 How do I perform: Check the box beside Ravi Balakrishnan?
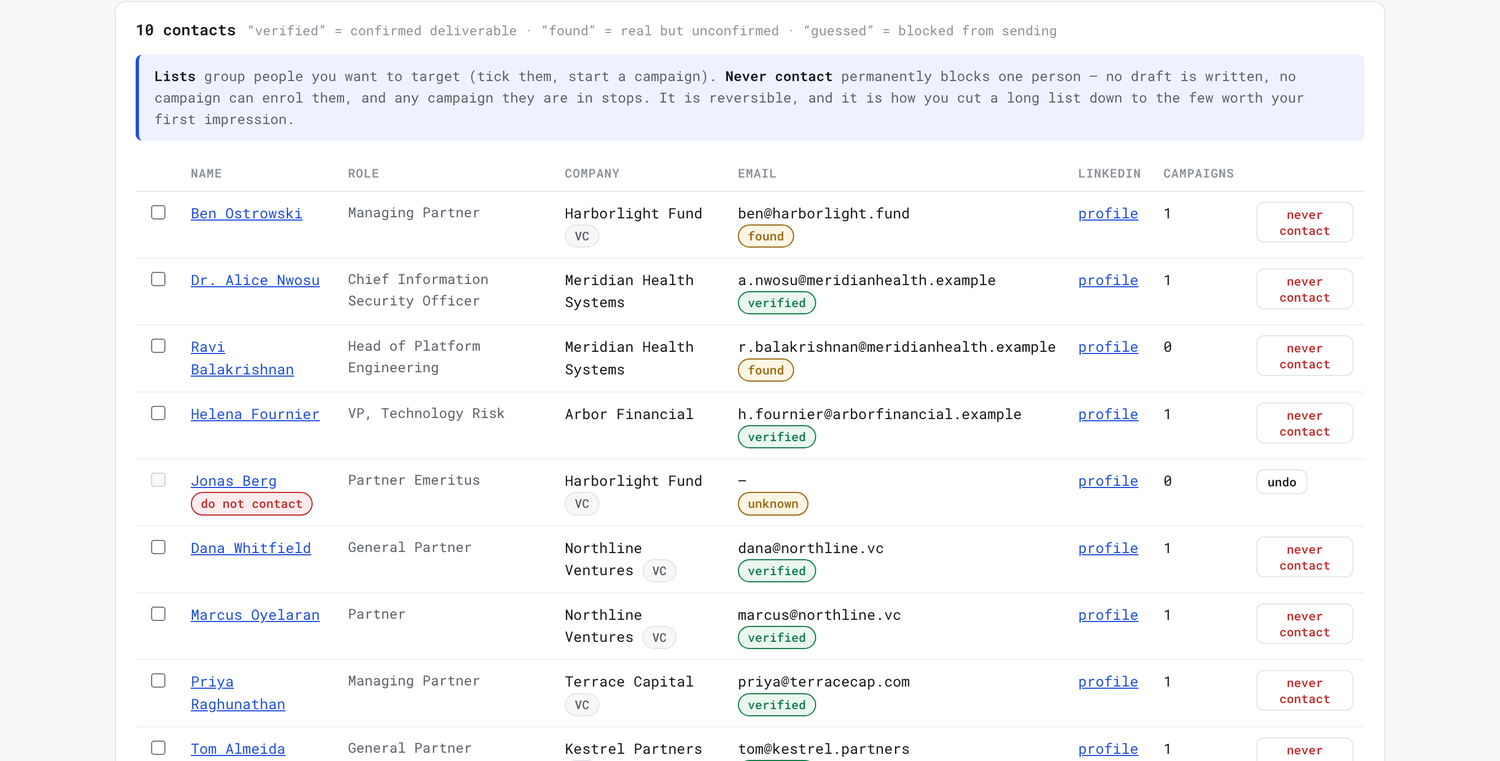pyautogui.click(x=158, y=346)
